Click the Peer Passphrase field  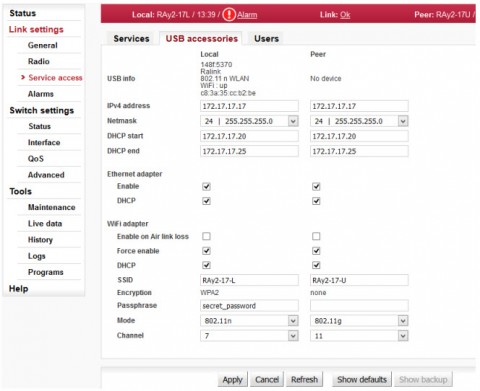pos(359,305)
